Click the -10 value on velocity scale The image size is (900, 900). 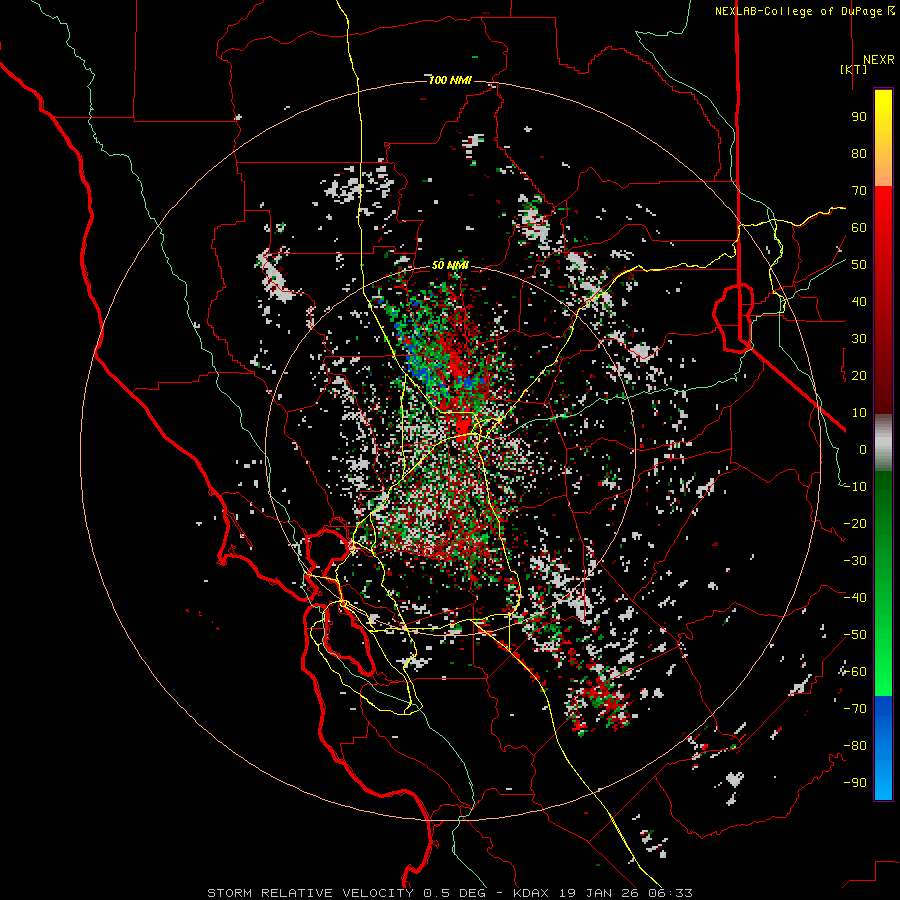point(855,487)
